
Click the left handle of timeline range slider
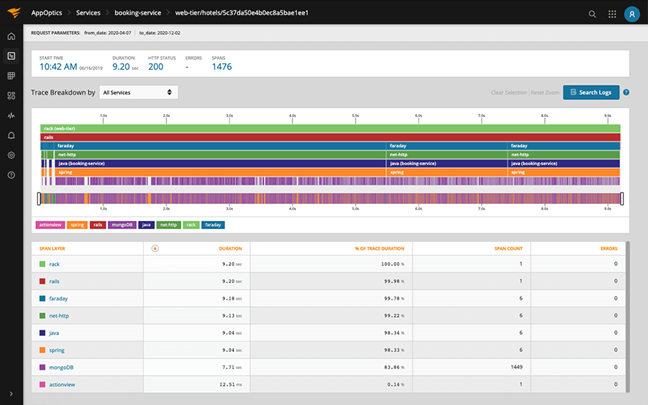(39, 198)
